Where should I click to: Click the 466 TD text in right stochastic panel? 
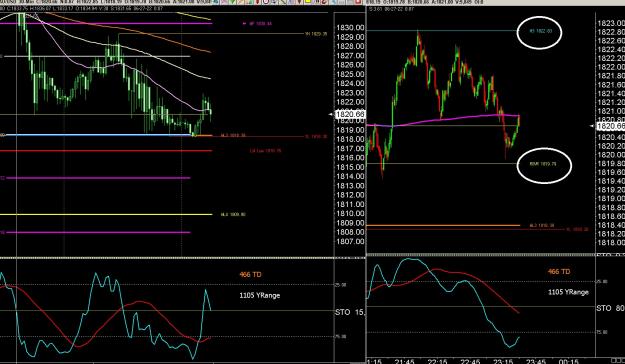(559, 272)
